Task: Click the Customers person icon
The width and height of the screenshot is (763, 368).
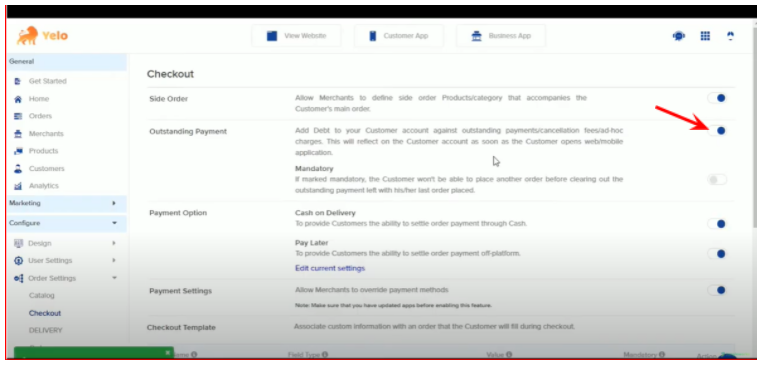Action: click(x=18, y=168)
